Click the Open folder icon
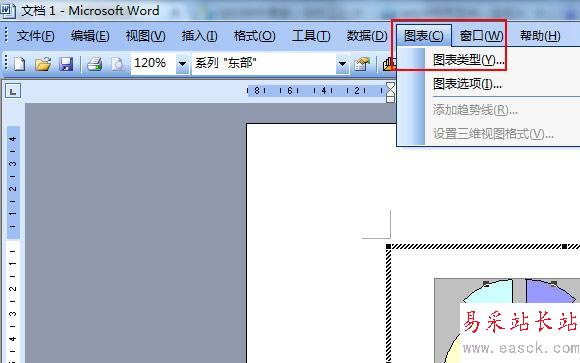Viewport: 580px width, 363px height. pos(43,64)
